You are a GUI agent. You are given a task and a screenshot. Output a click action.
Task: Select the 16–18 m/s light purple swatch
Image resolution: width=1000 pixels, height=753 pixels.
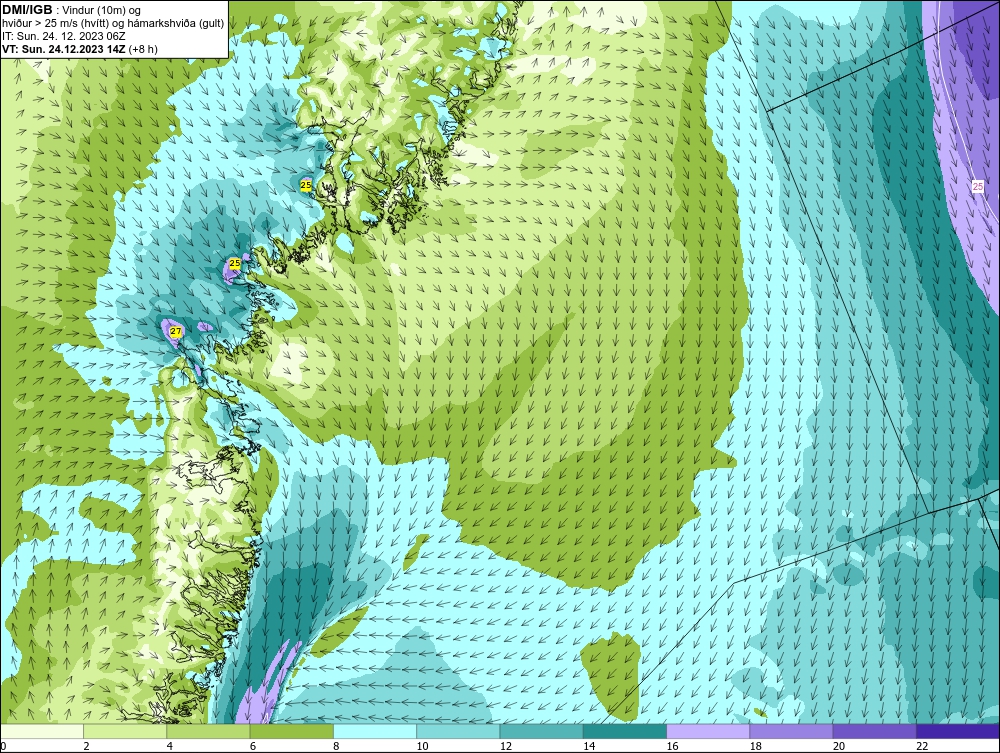coord(708,731)
